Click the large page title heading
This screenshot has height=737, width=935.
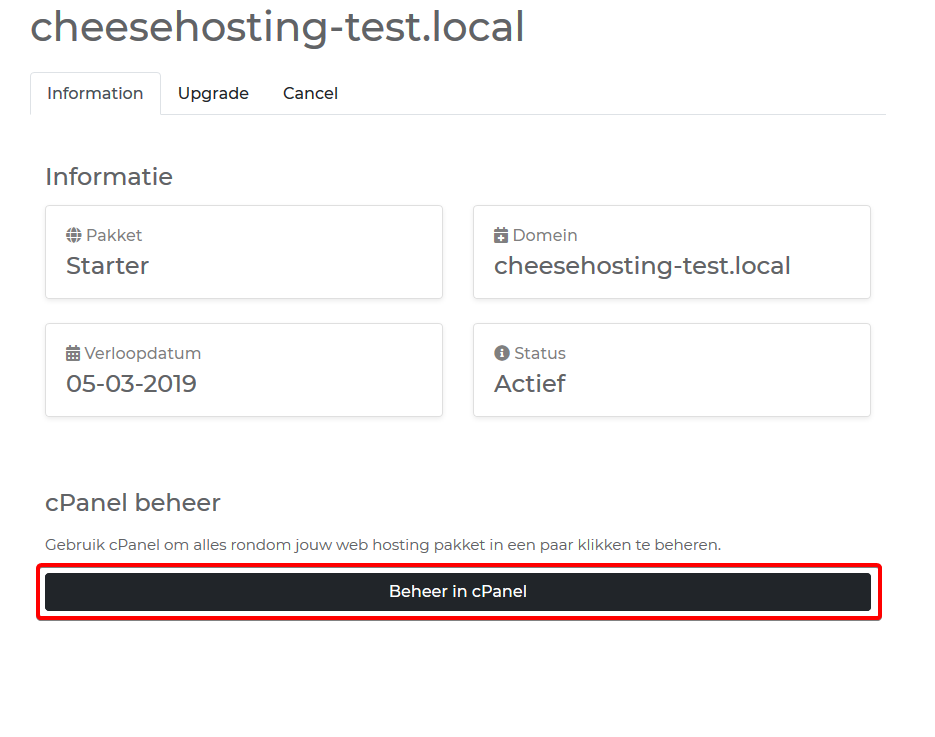click(277, 27)
